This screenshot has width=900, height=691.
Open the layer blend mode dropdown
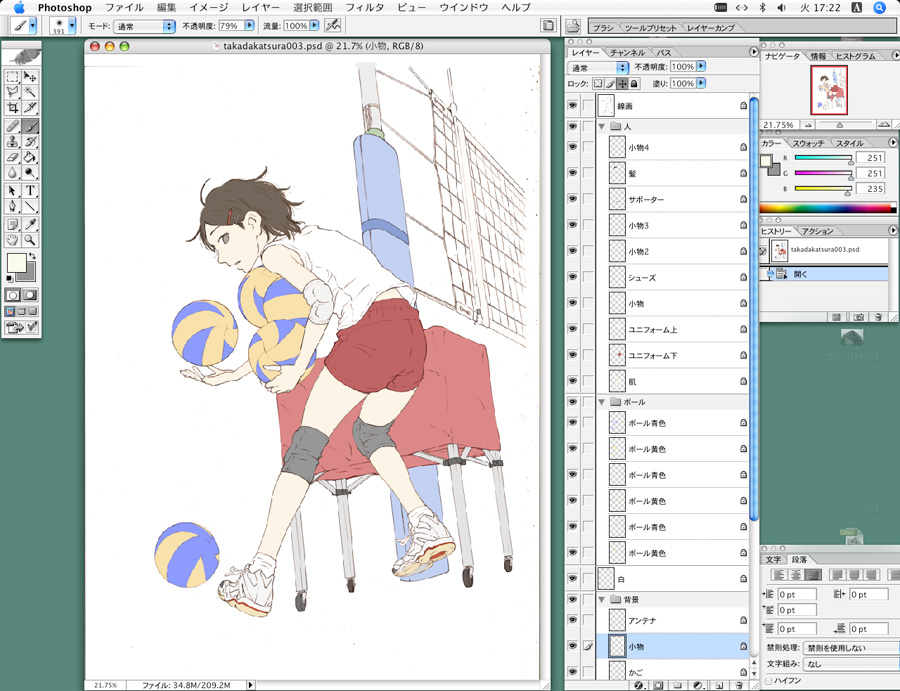(x=599, y=67)
